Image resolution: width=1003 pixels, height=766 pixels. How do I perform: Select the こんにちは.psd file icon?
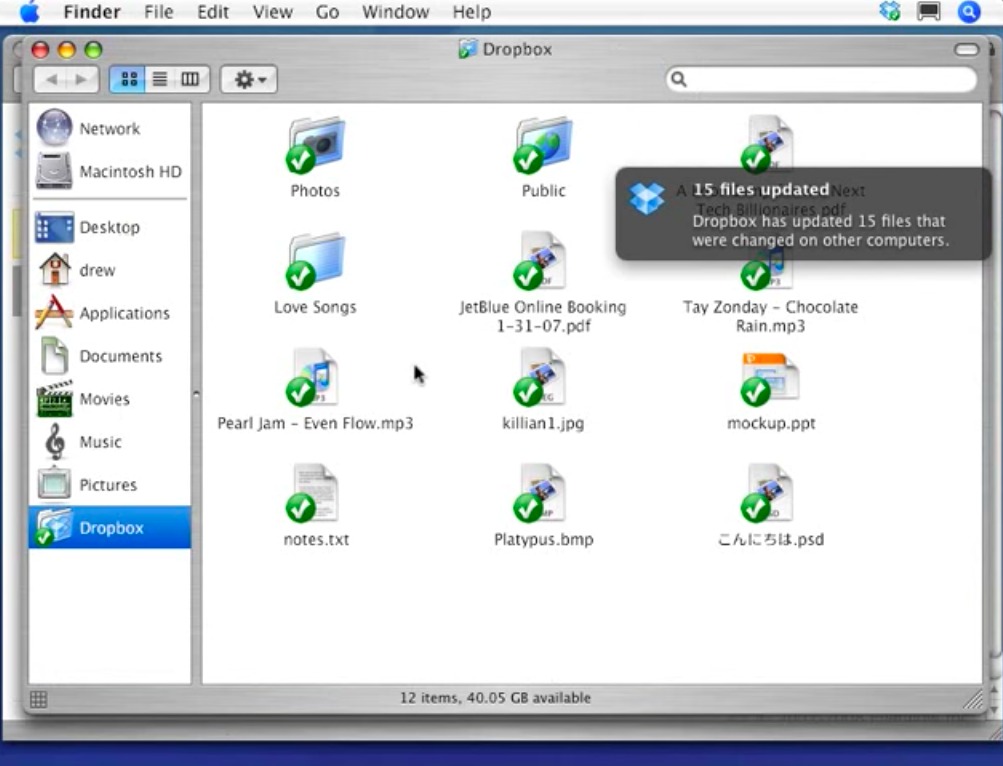tap(768, 493)
